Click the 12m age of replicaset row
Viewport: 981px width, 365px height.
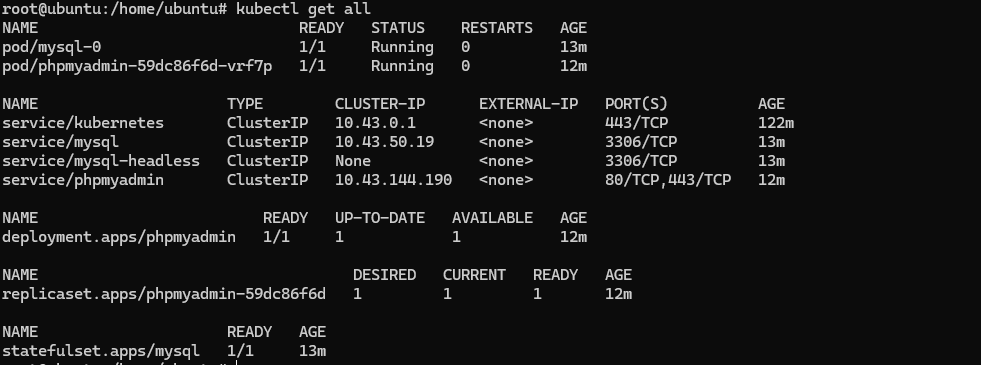pos(619,294)
